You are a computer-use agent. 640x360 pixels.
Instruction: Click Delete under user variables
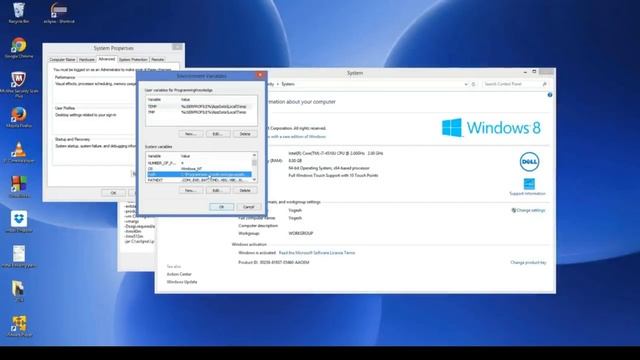pos(245,134)
